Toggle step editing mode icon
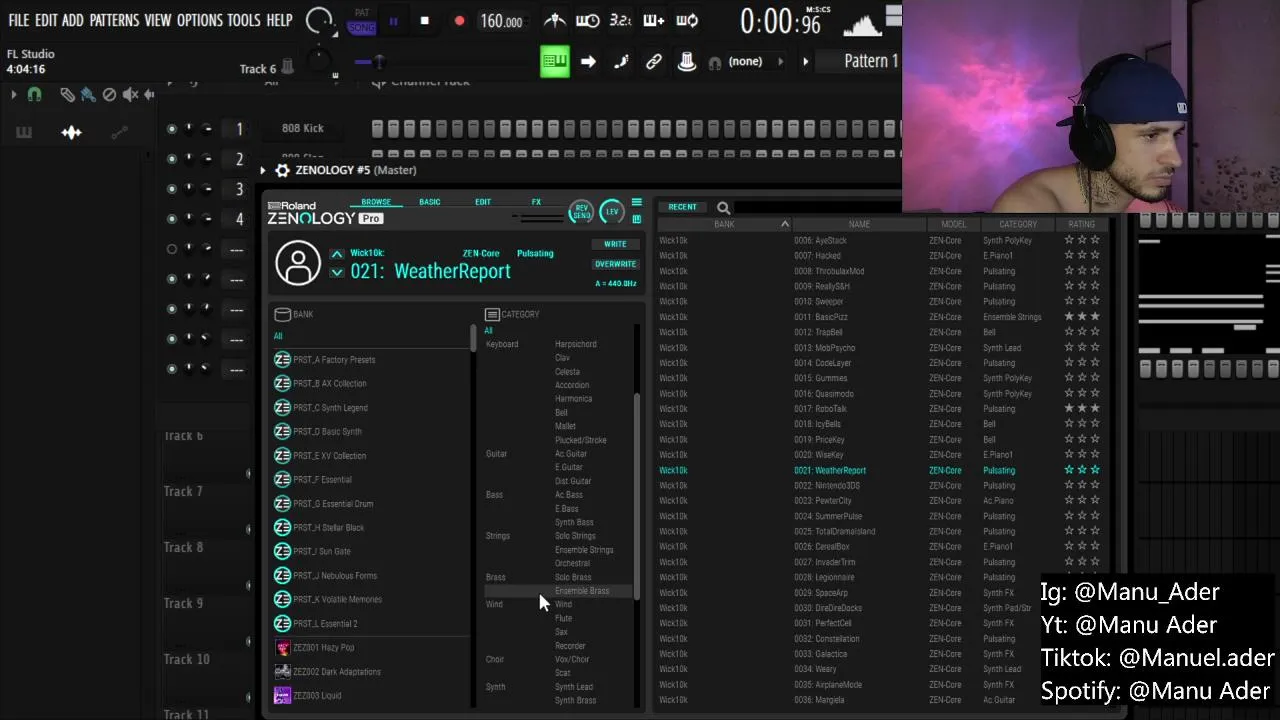1280x720 pixels. tap(621, 62)
